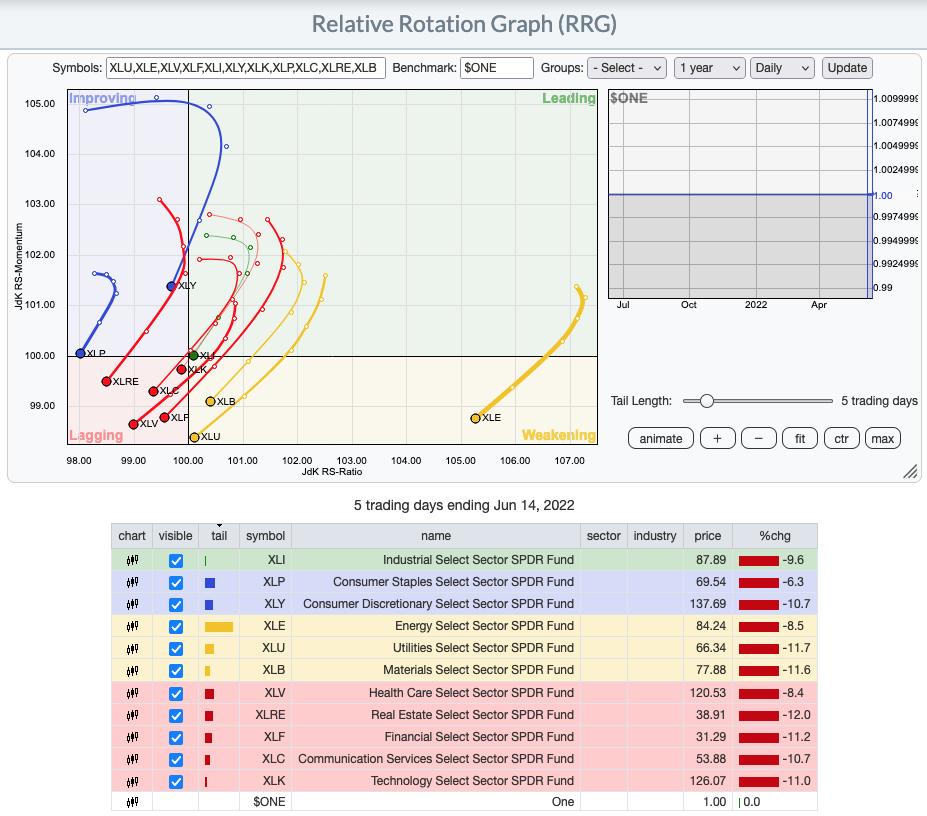Viewport: 927px width, 816px height.
Task: Click the XLV red tail swatch
Action: [x=209, y=694]
